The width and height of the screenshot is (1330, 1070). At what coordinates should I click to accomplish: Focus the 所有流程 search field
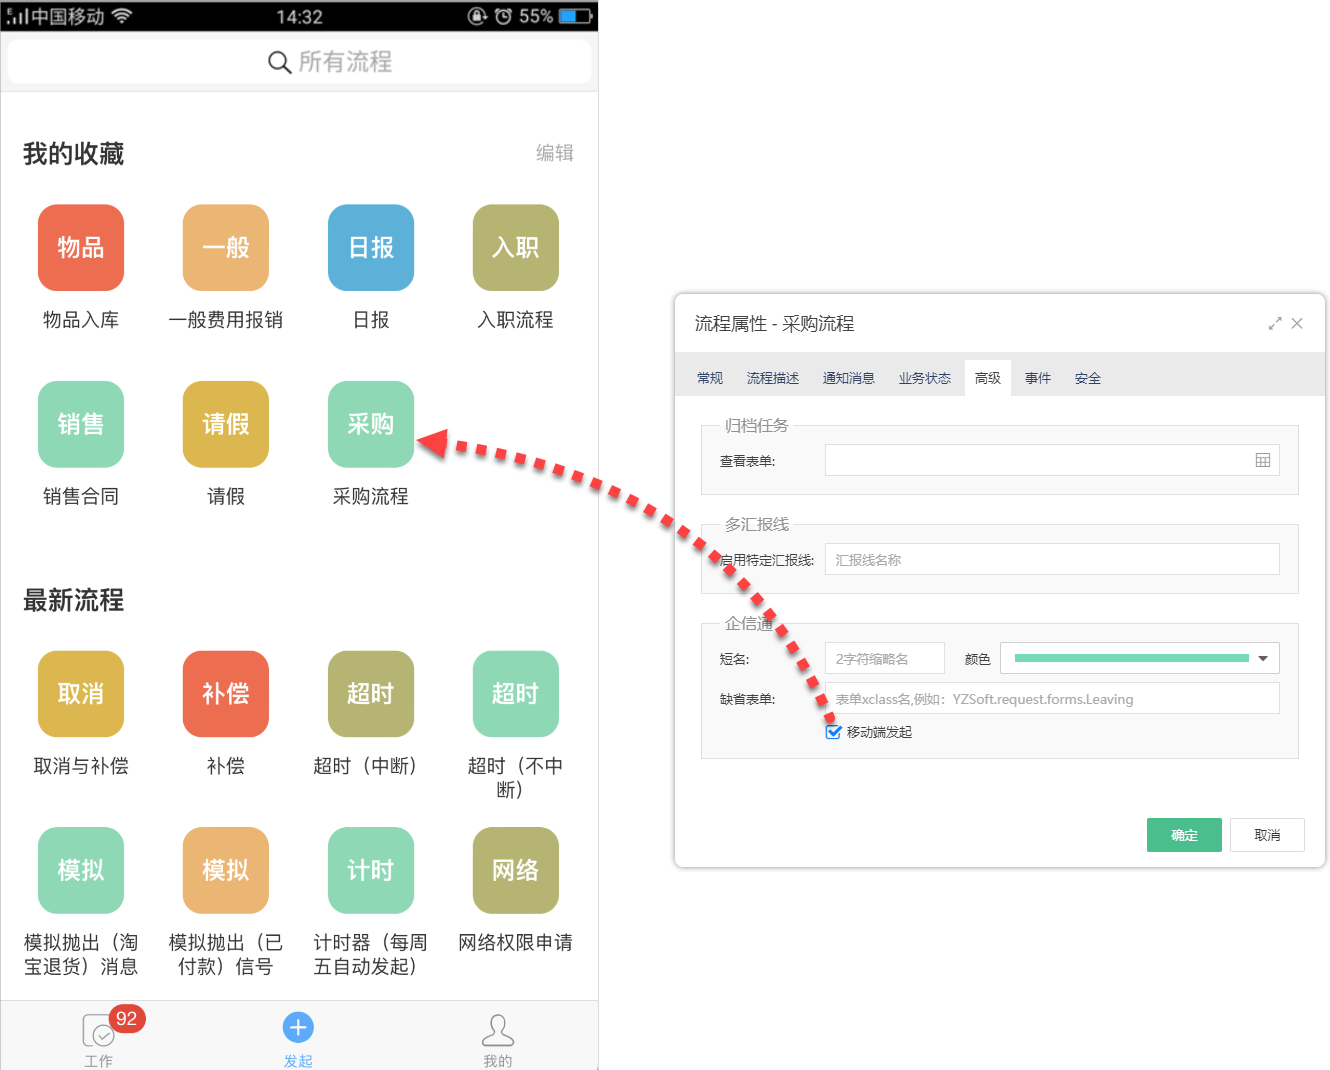(299, 62)
